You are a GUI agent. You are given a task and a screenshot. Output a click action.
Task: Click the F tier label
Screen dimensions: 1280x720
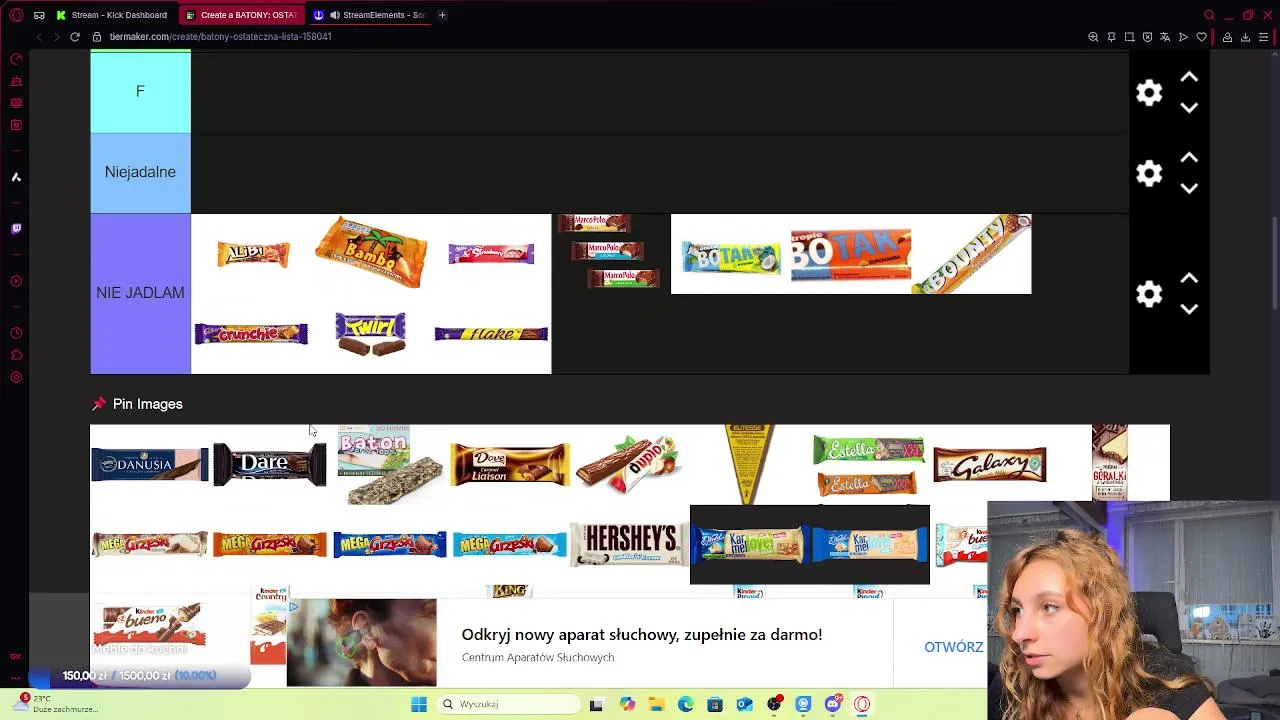tap(140, 92)
